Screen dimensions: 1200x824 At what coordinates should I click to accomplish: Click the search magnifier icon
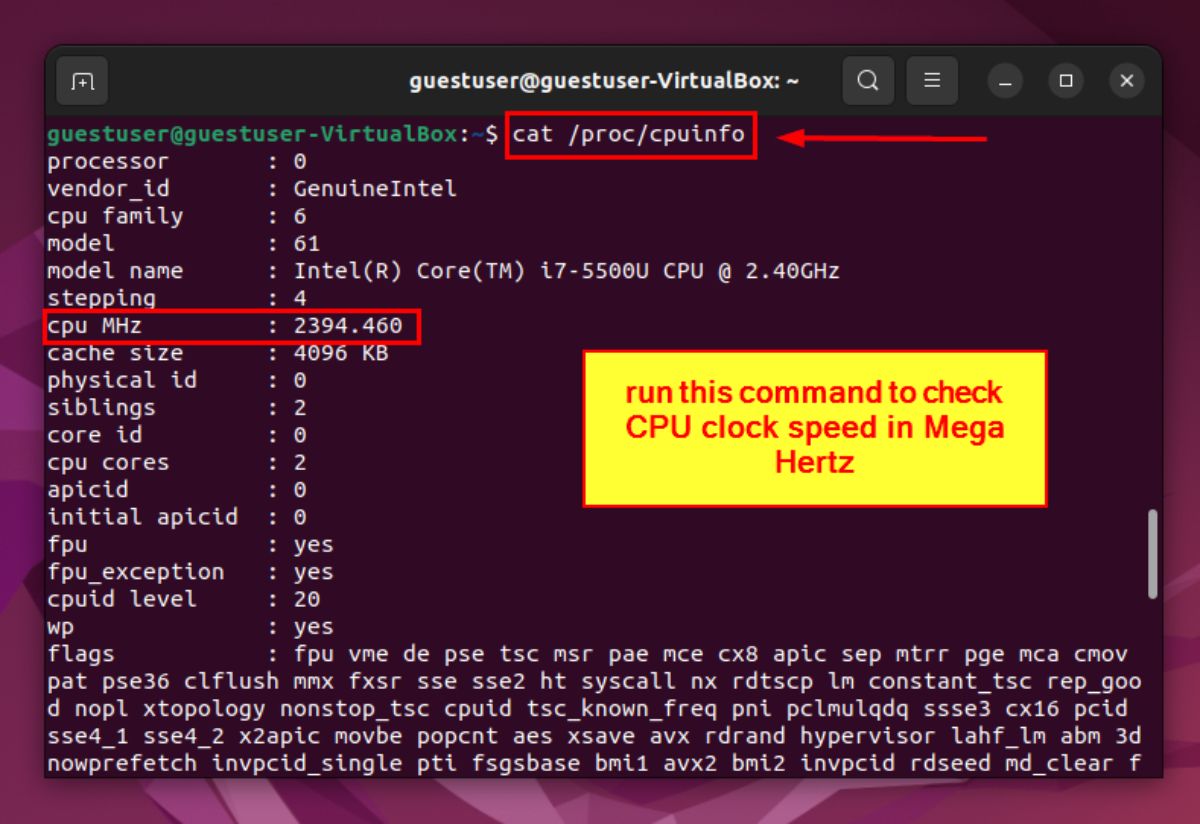click(x=868, y=81)
